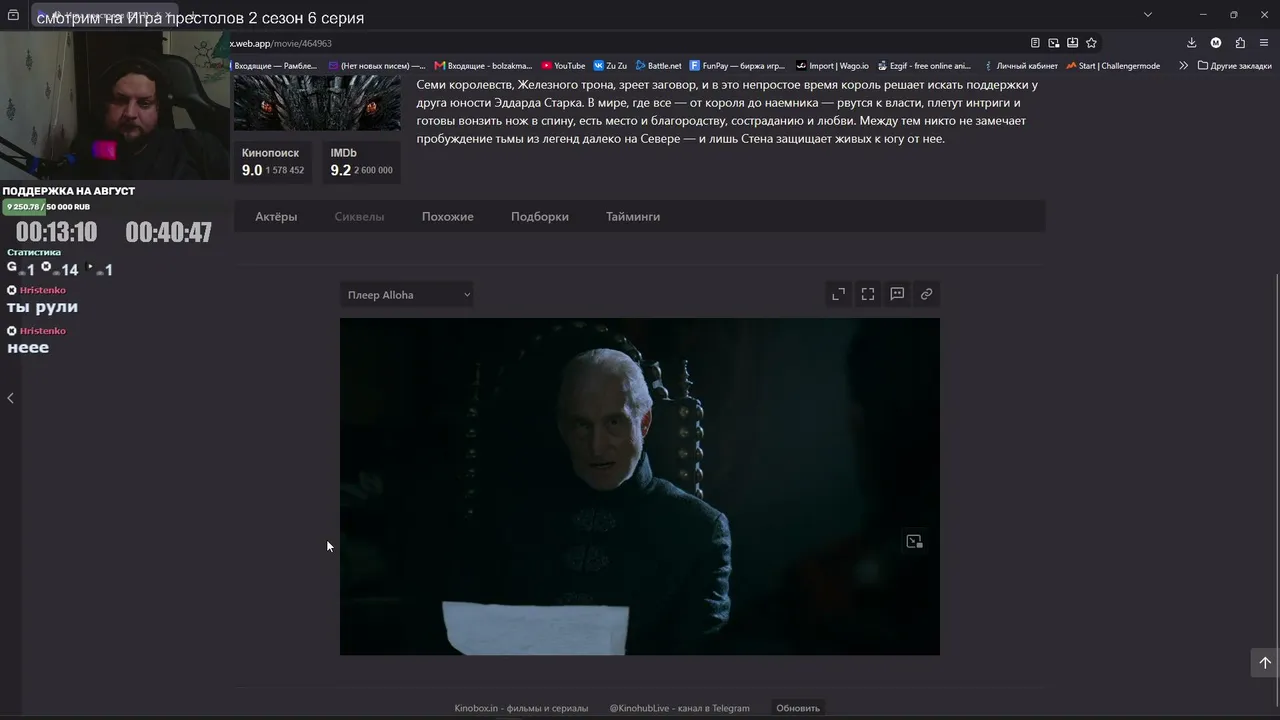Screen dimensions: 1280x720
Task: Click the IMDb 9.2 rating badge
Action: pos(361,162)
